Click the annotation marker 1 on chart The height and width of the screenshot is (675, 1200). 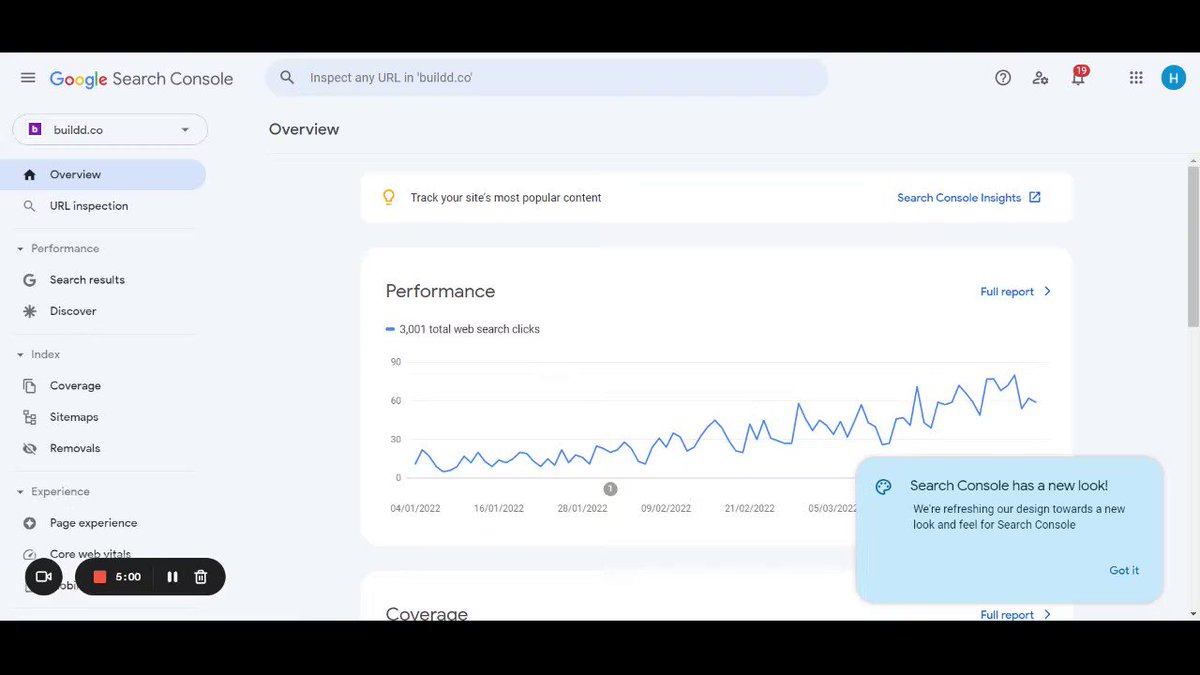[610, 489]
